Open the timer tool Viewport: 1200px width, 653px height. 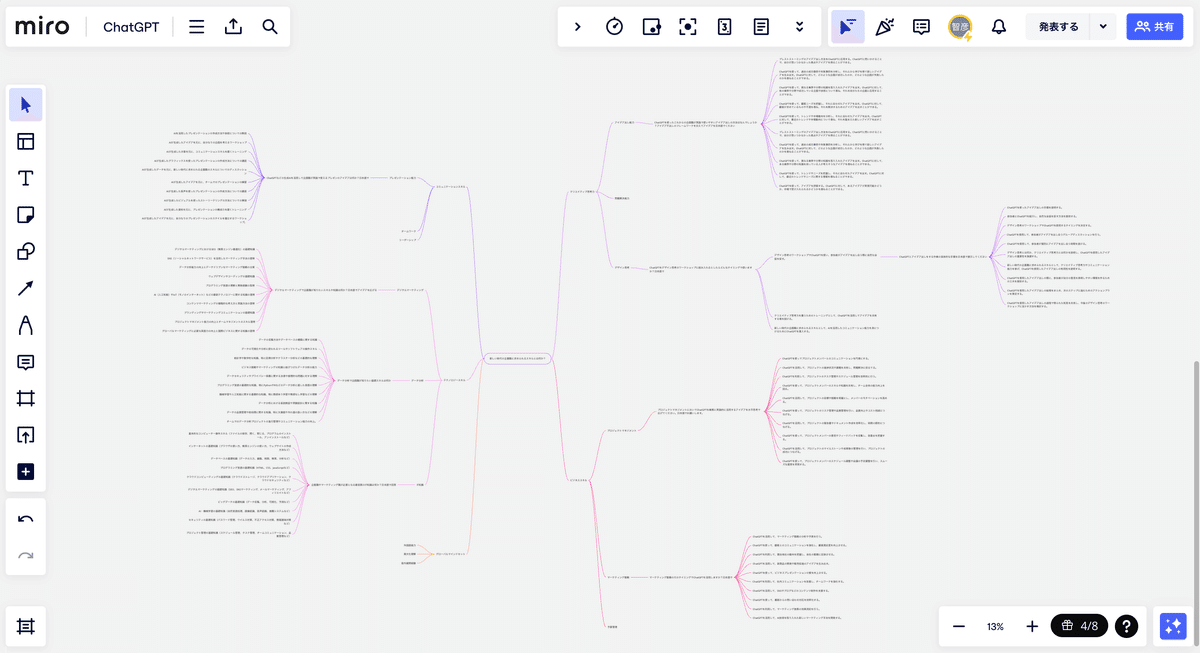(615, 27)
